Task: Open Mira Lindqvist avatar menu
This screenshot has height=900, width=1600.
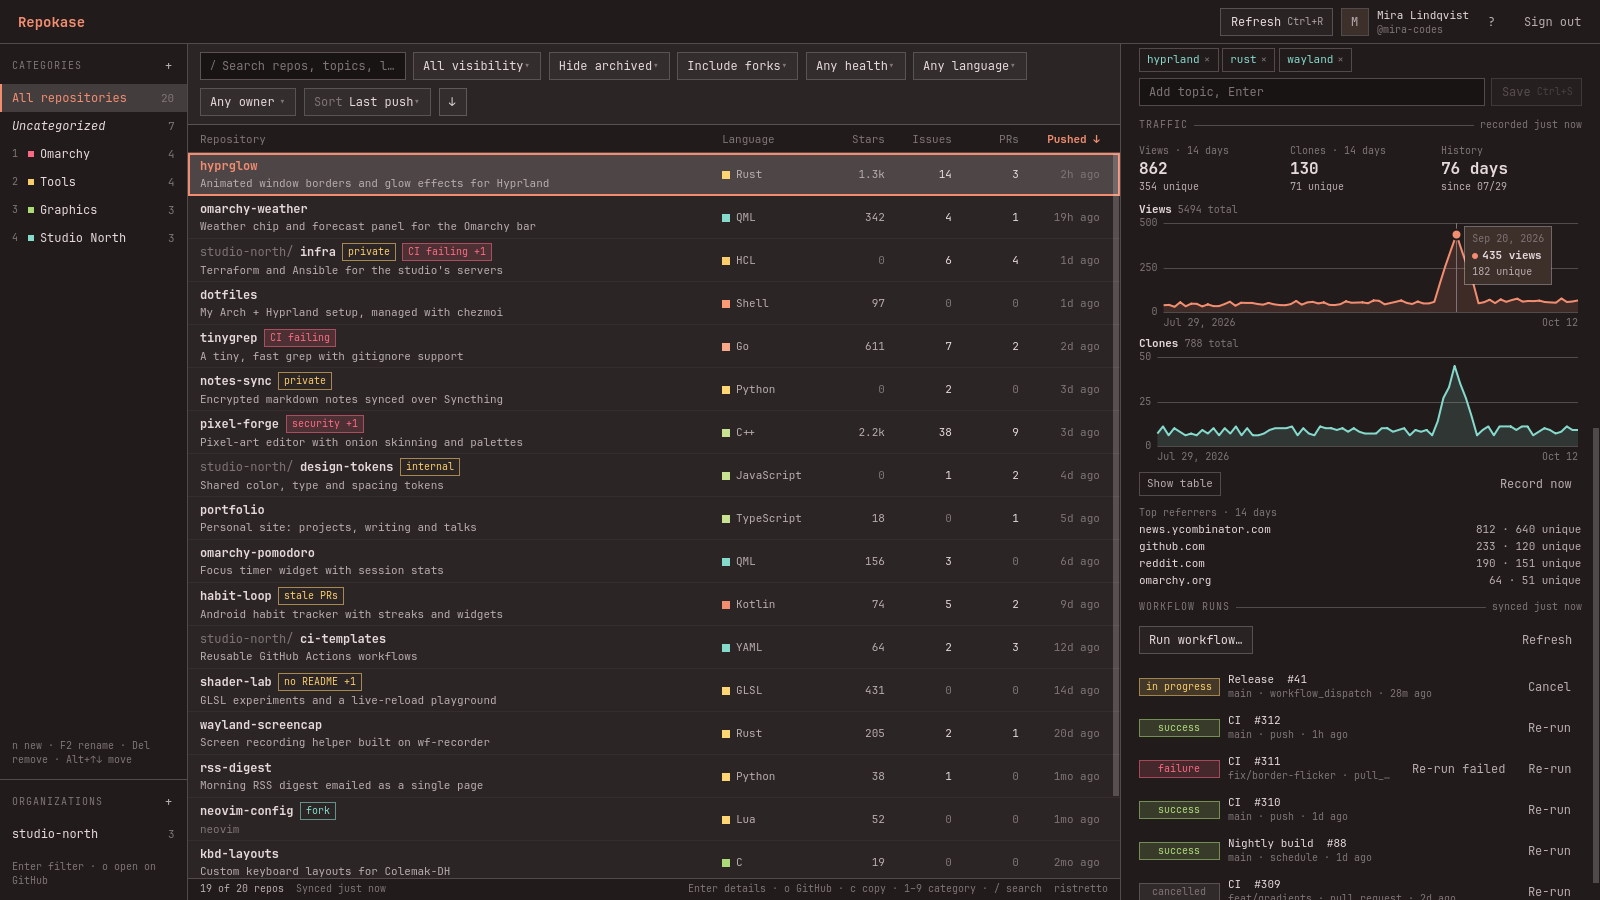Action: 1354,22
